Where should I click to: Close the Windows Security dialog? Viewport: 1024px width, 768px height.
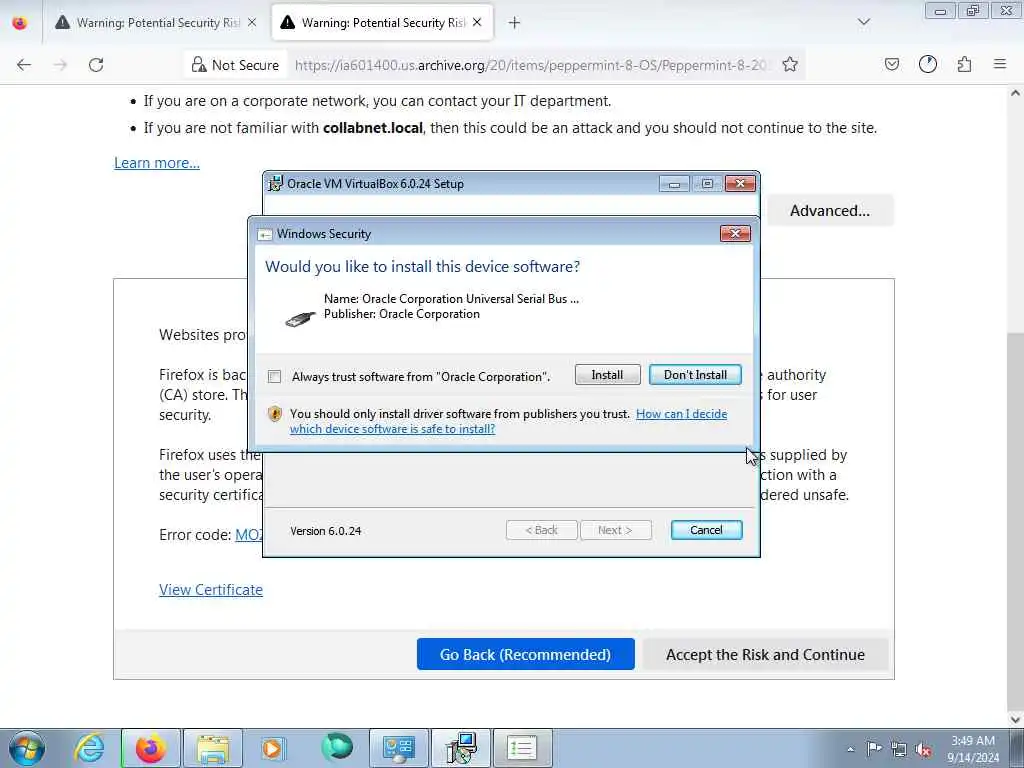tap(735, 233)
